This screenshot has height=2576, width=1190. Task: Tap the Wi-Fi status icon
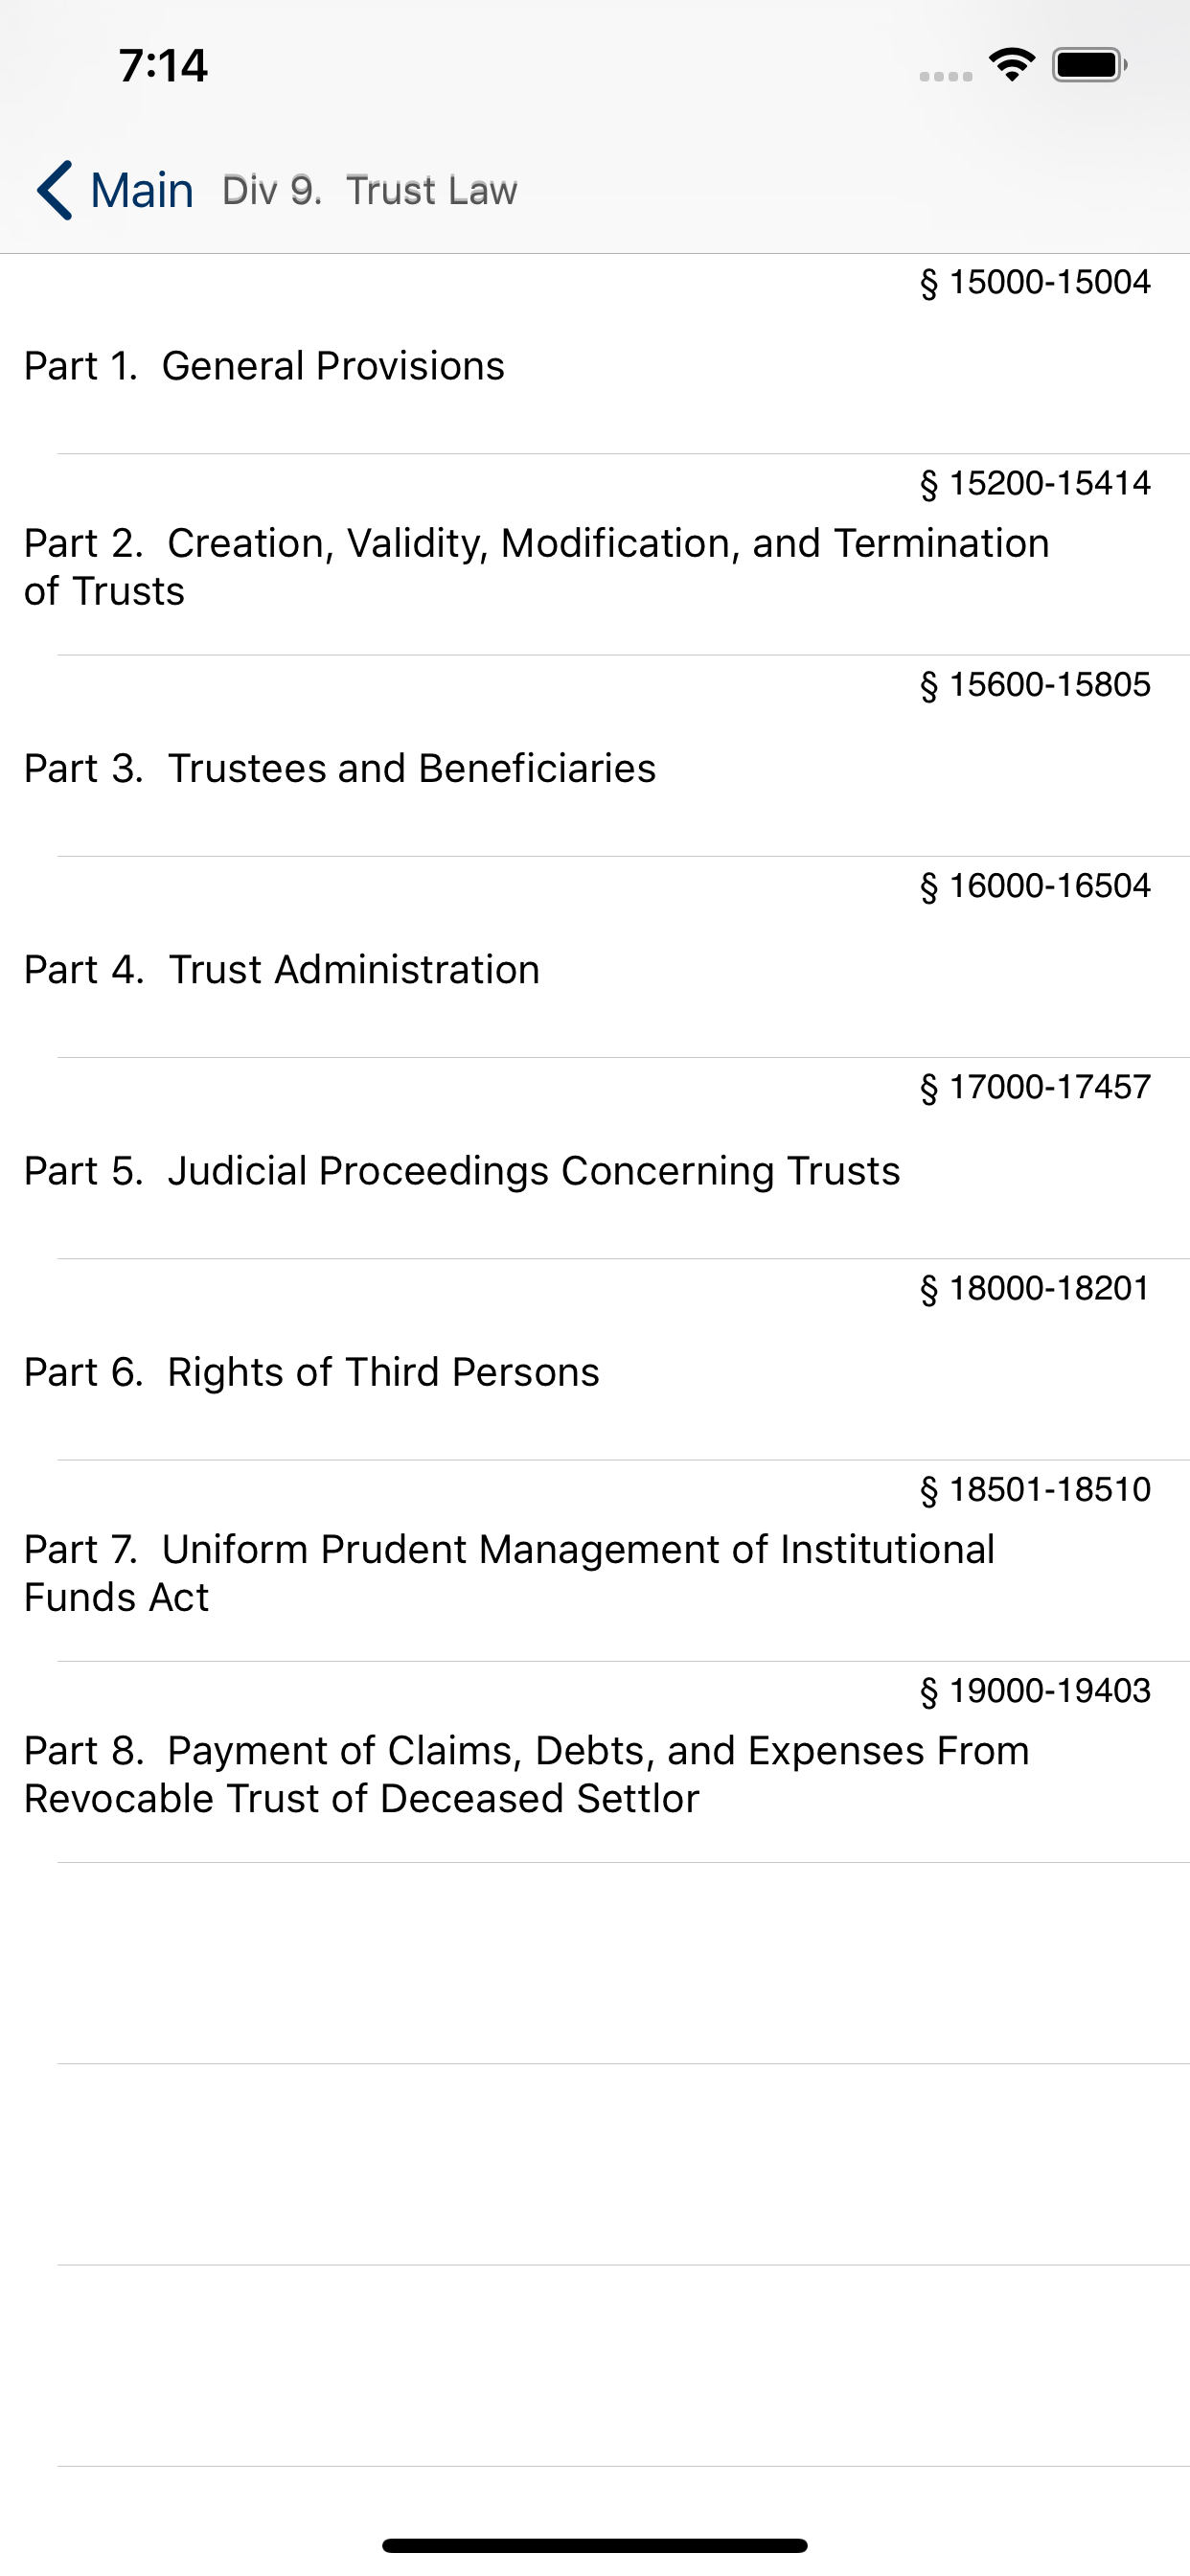1012,65
